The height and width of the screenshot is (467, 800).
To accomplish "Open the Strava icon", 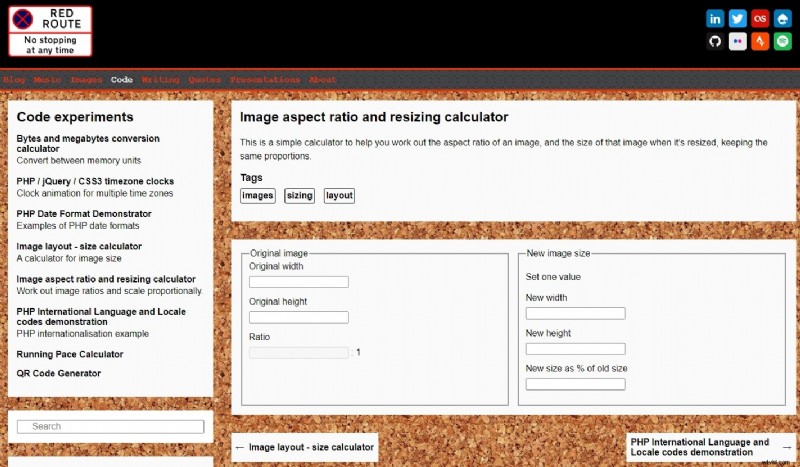I will (x=760, y=41).
